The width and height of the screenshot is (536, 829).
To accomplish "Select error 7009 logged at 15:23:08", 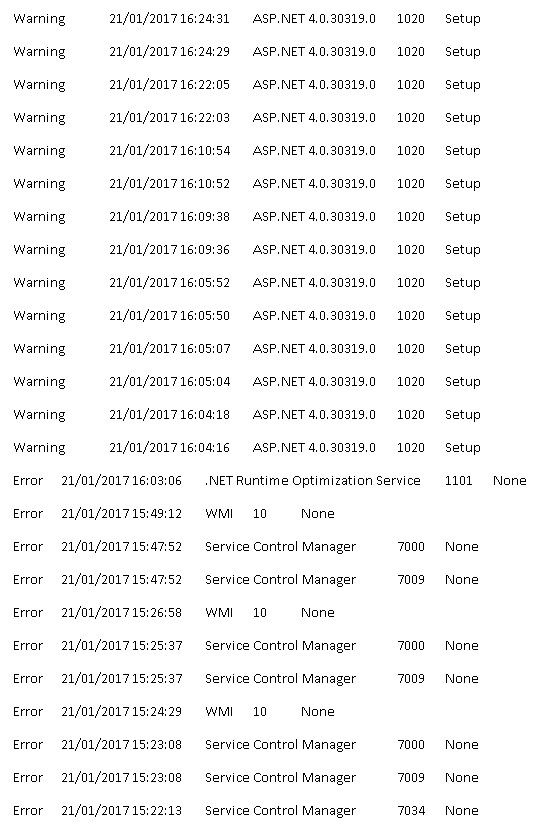I will [246, 778].
